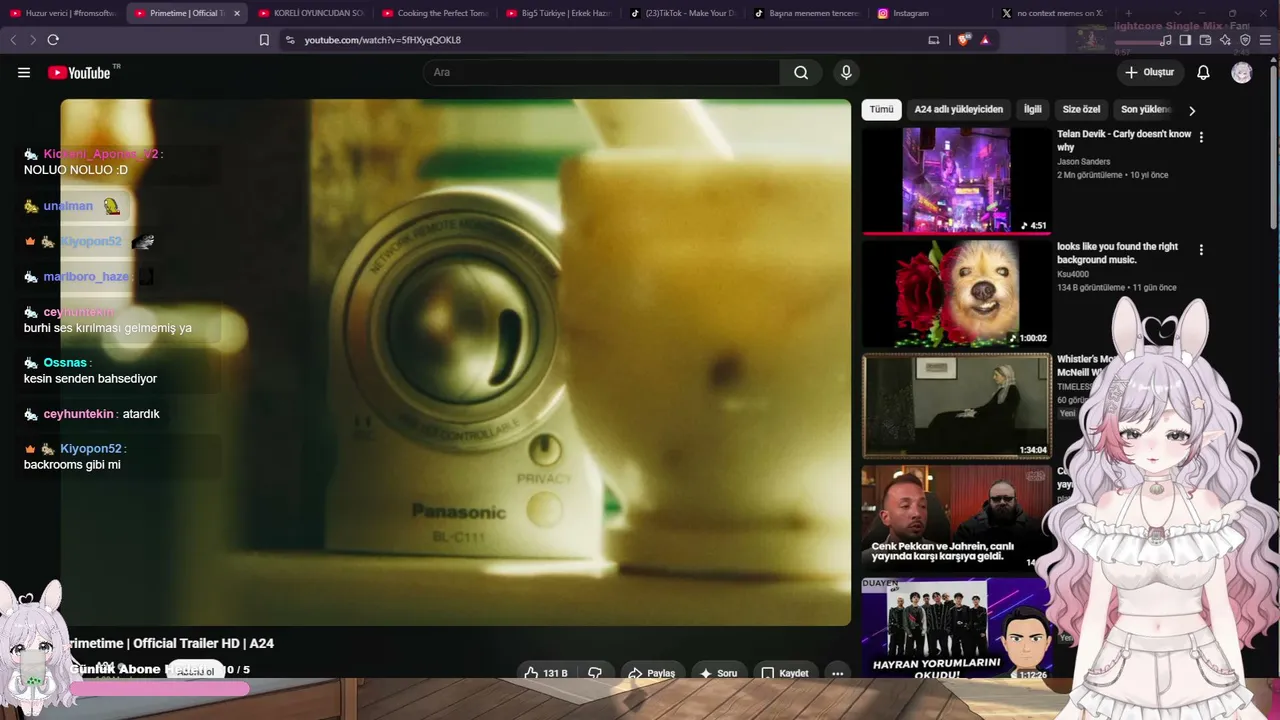Open 'Hayran yorumlarını okudu' thumbnail
The width and height of the screenshot is (1280, 720).
coord(957,629)
